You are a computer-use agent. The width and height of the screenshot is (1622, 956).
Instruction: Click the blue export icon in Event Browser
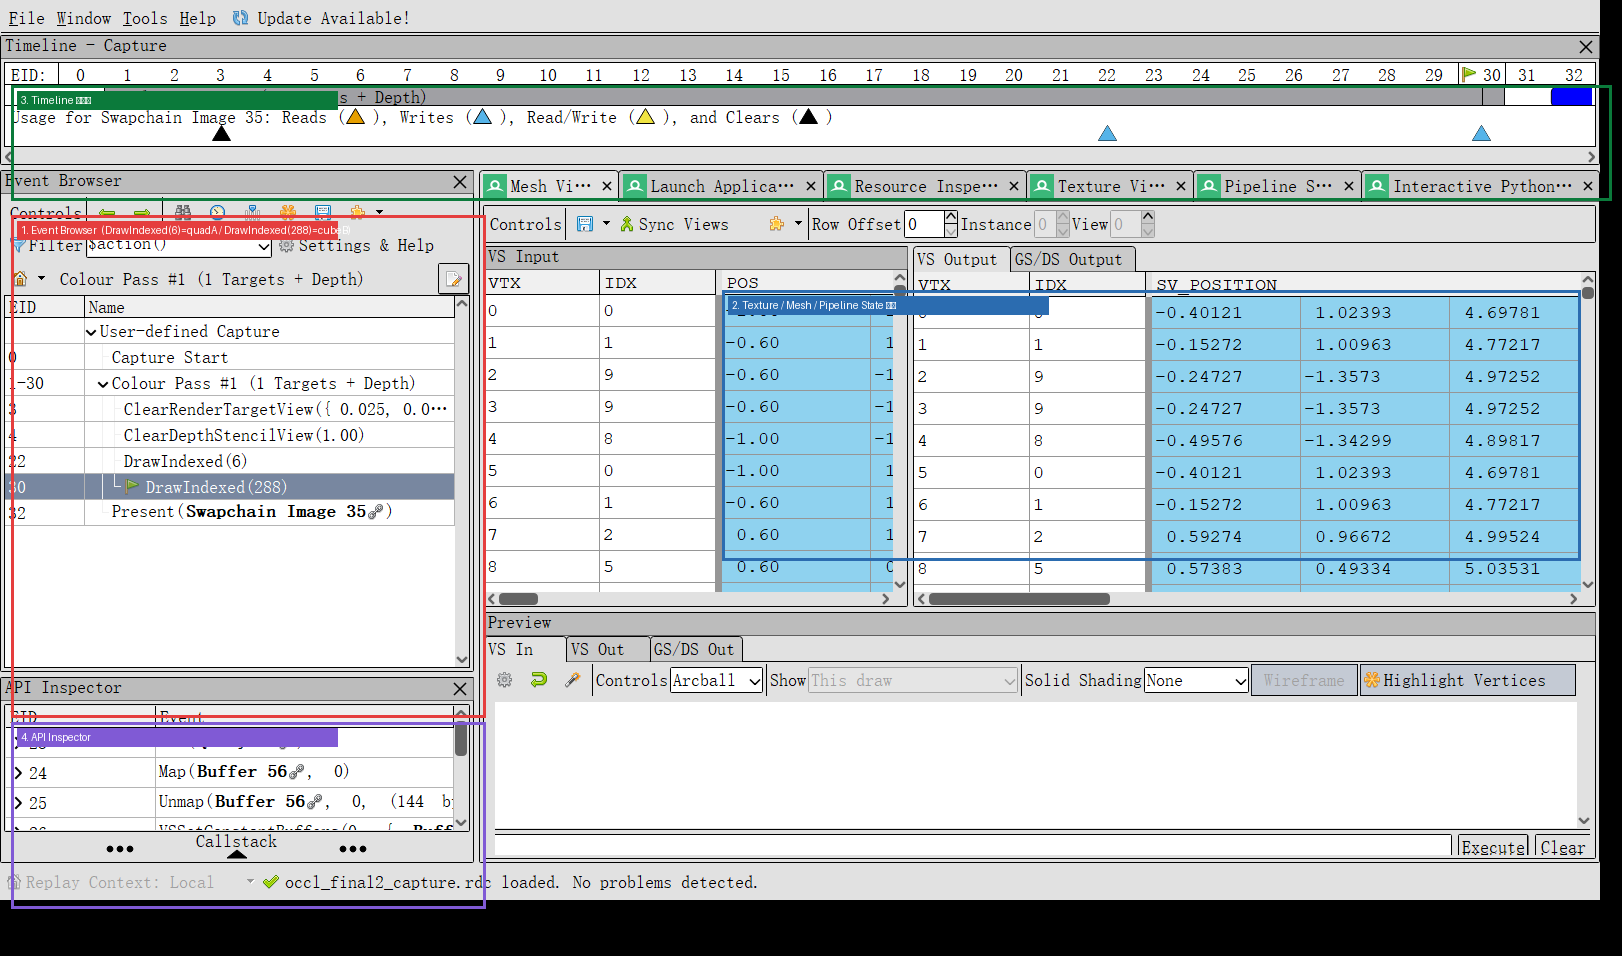[x=322, y=212]
